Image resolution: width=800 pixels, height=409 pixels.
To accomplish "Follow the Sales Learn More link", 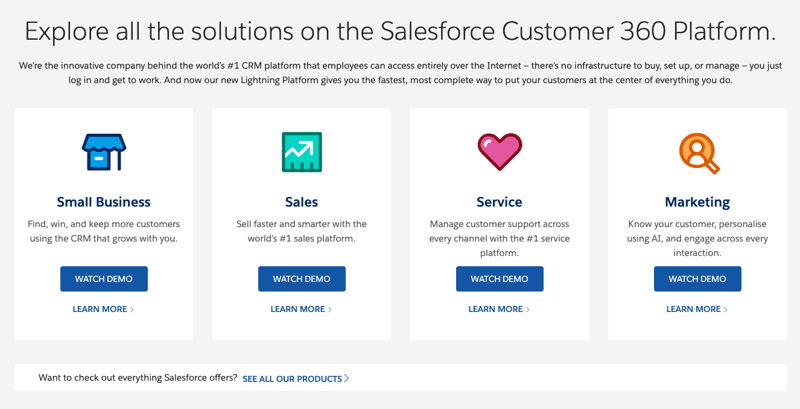I will pos(298,310).
